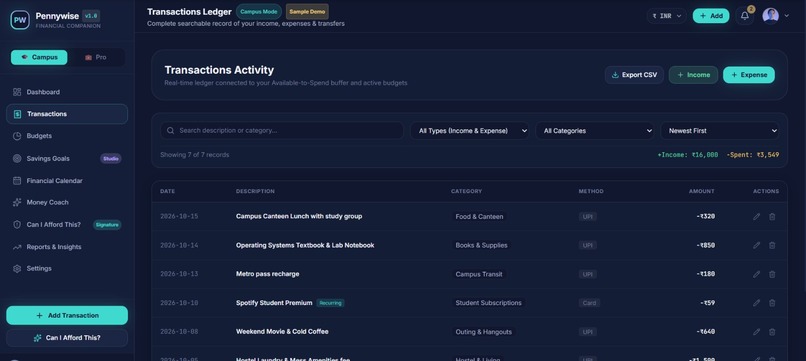Click the Pennywise PW logo icon
This screenshot has width=806, height=361.
click(x=20, y=20)
